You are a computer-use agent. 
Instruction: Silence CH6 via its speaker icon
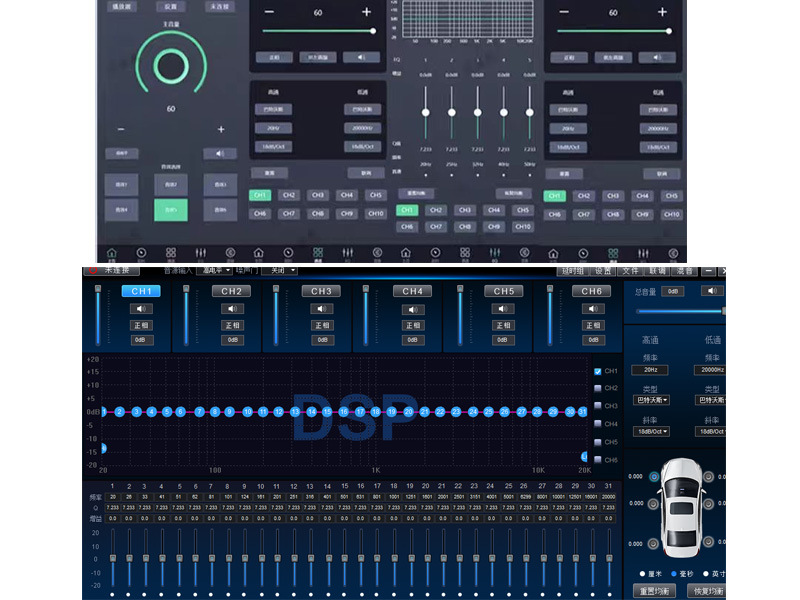coord(593,309)
